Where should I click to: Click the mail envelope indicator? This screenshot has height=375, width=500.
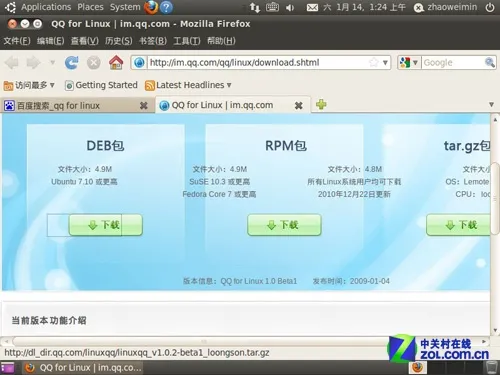click(x=312, y=7)
